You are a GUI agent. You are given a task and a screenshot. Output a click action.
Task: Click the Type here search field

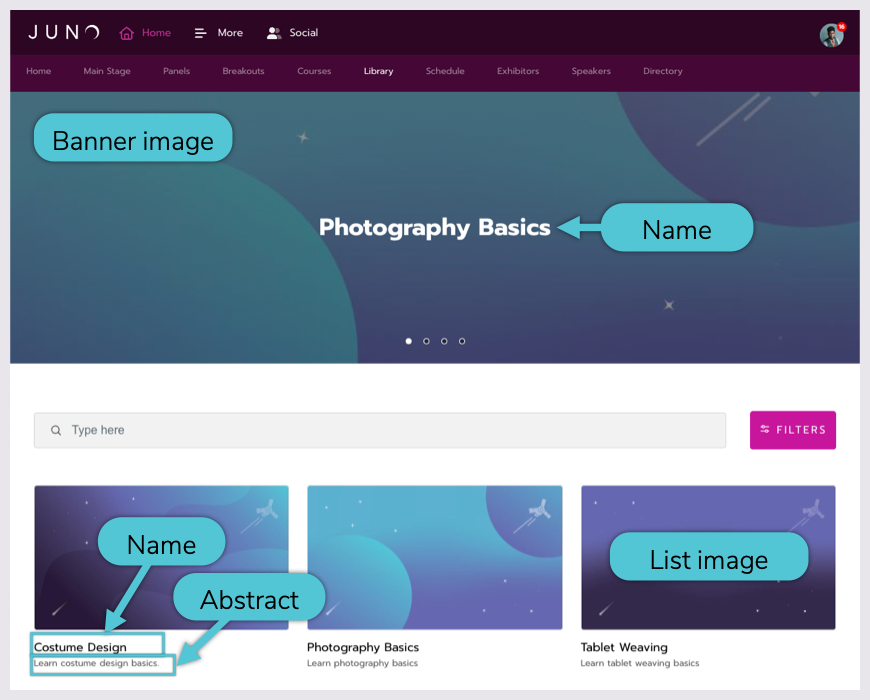380,430
